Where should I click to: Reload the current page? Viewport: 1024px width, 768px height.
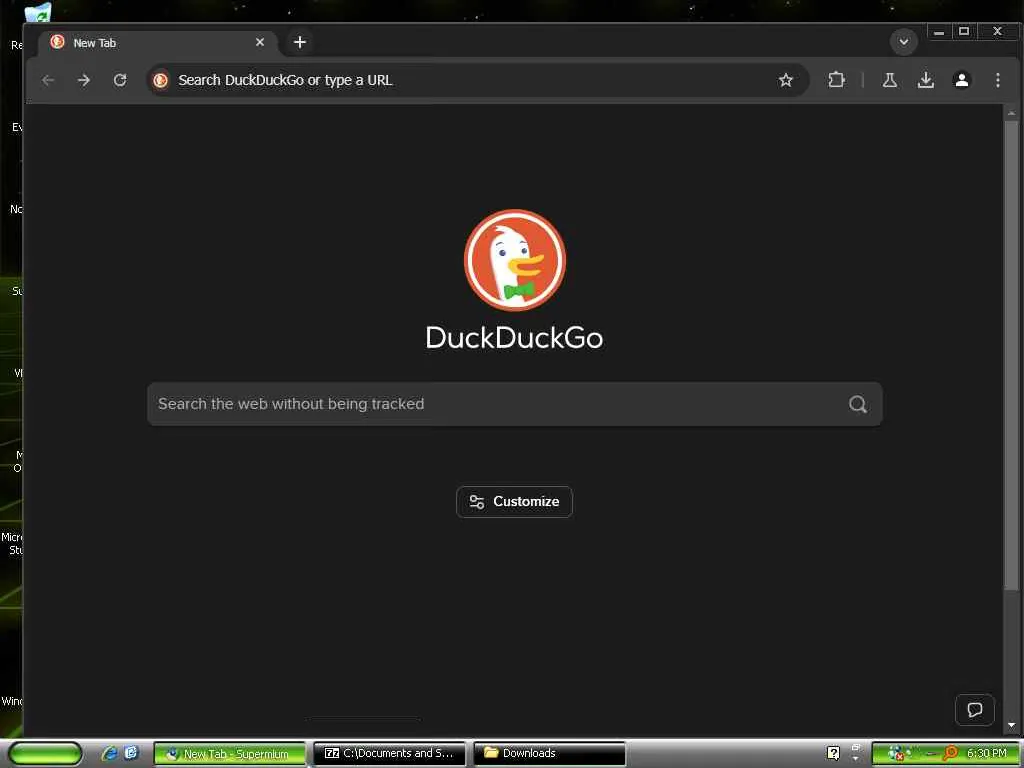coord(120,80)
